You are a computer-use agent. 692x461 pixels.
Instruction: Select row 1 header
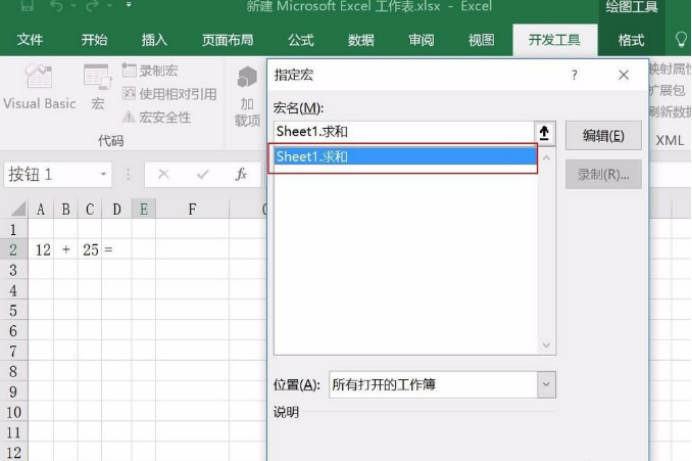coord(13,229)
